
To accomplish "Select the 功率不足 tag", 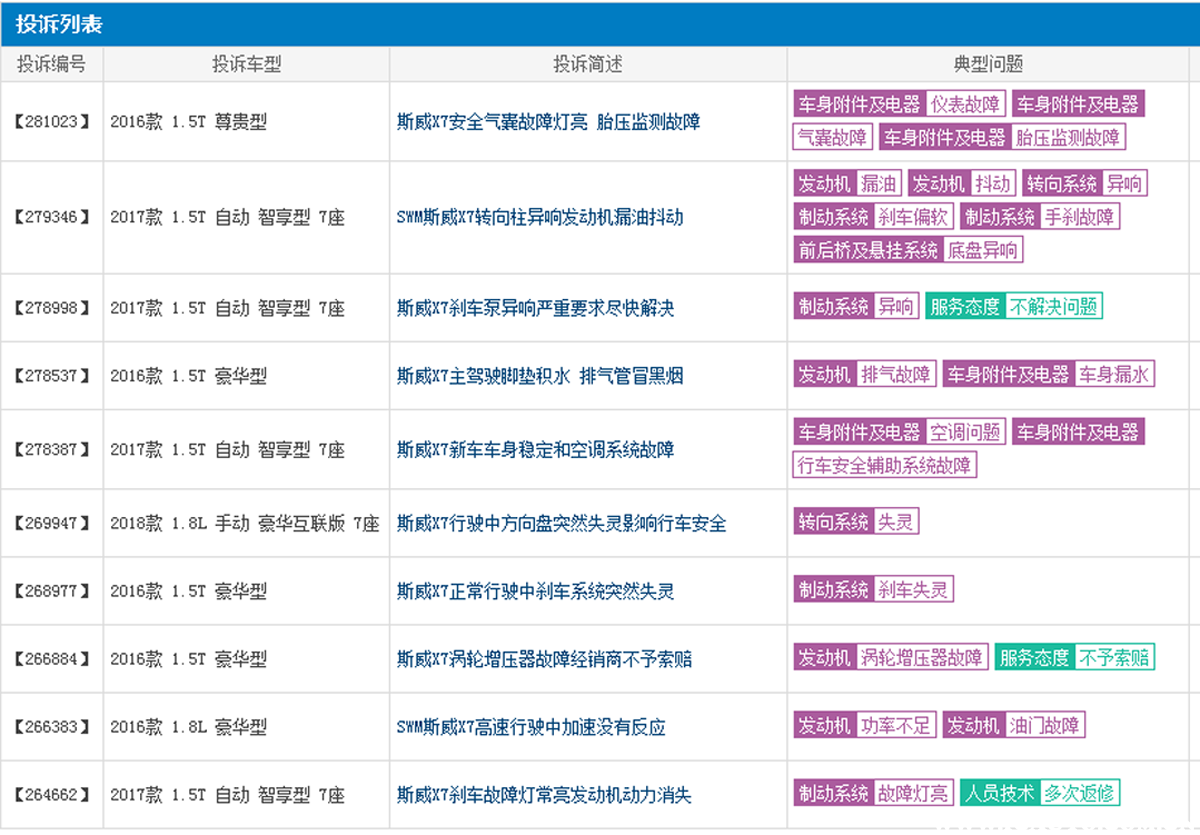I will point(896,726).
